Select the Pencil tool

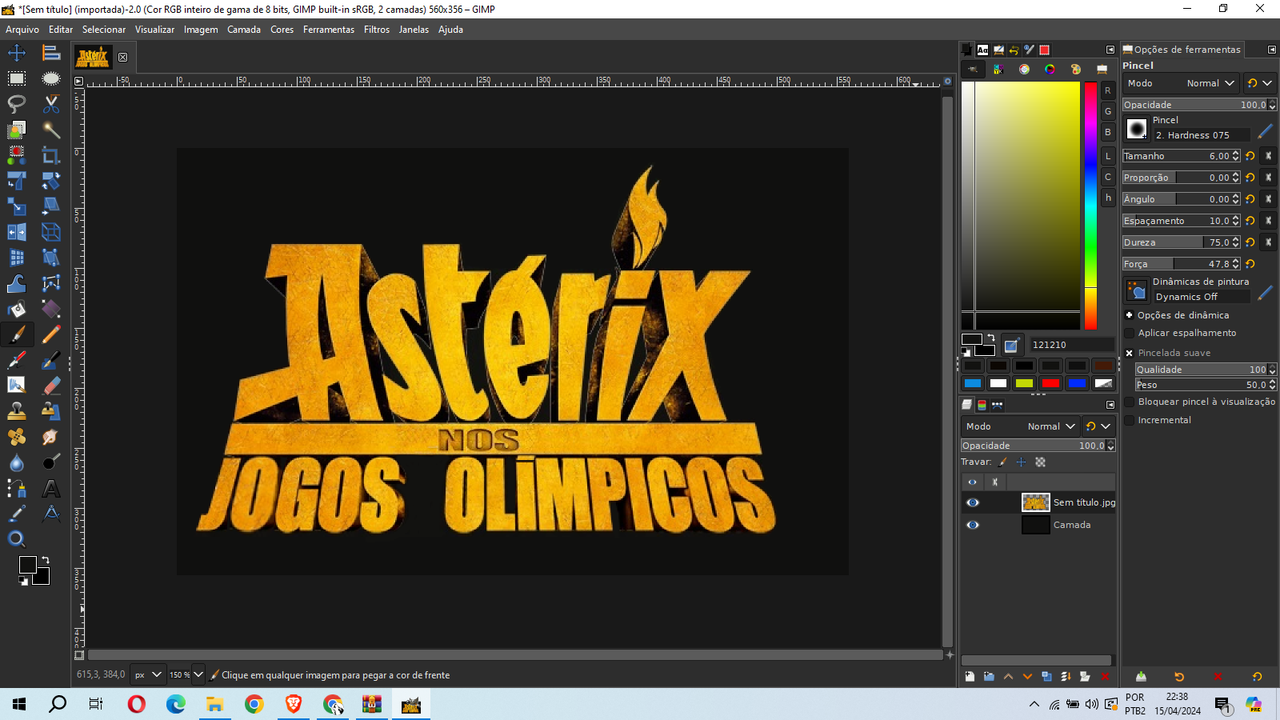point(51,335)
